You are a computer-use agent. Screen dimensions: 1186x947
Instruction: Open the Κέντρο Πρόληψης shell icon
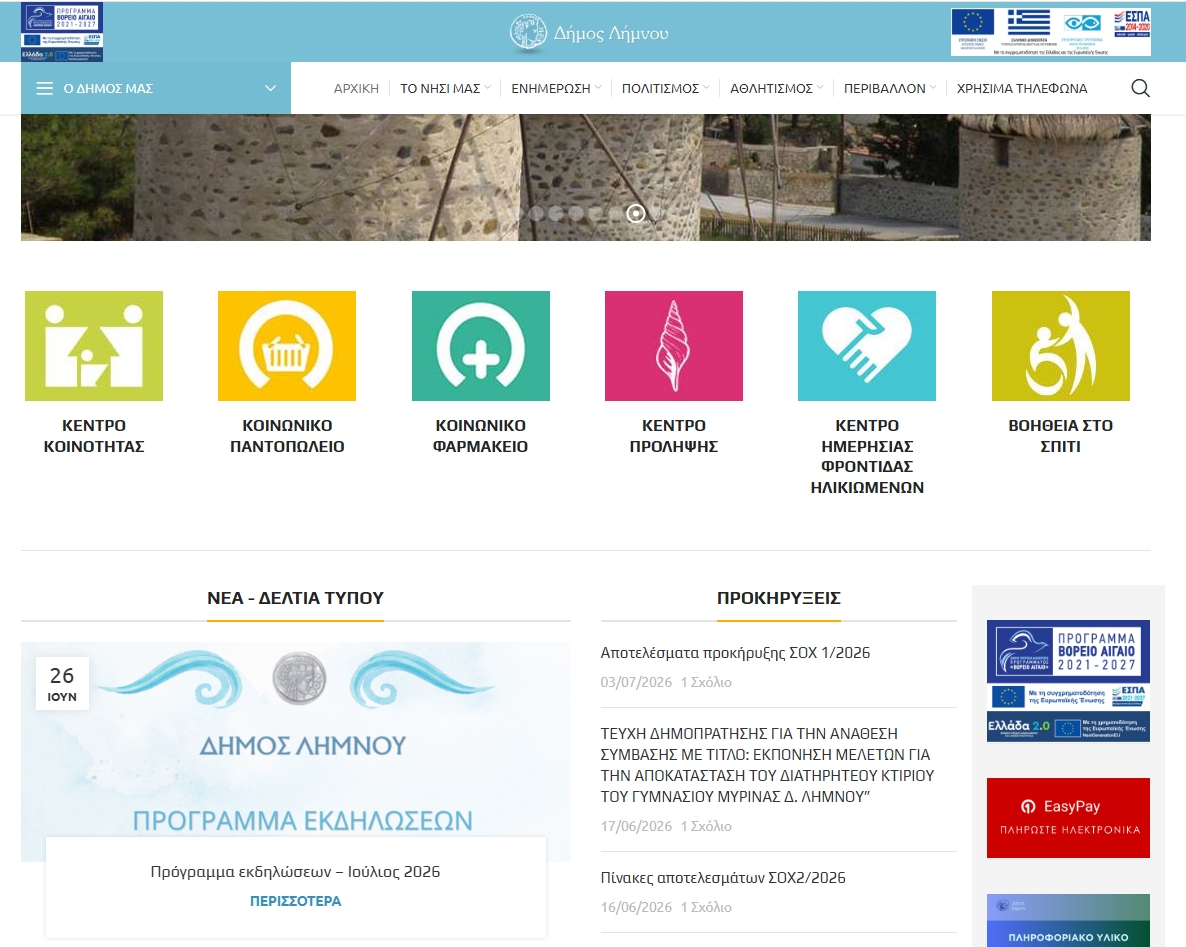(x=674, y=346)
